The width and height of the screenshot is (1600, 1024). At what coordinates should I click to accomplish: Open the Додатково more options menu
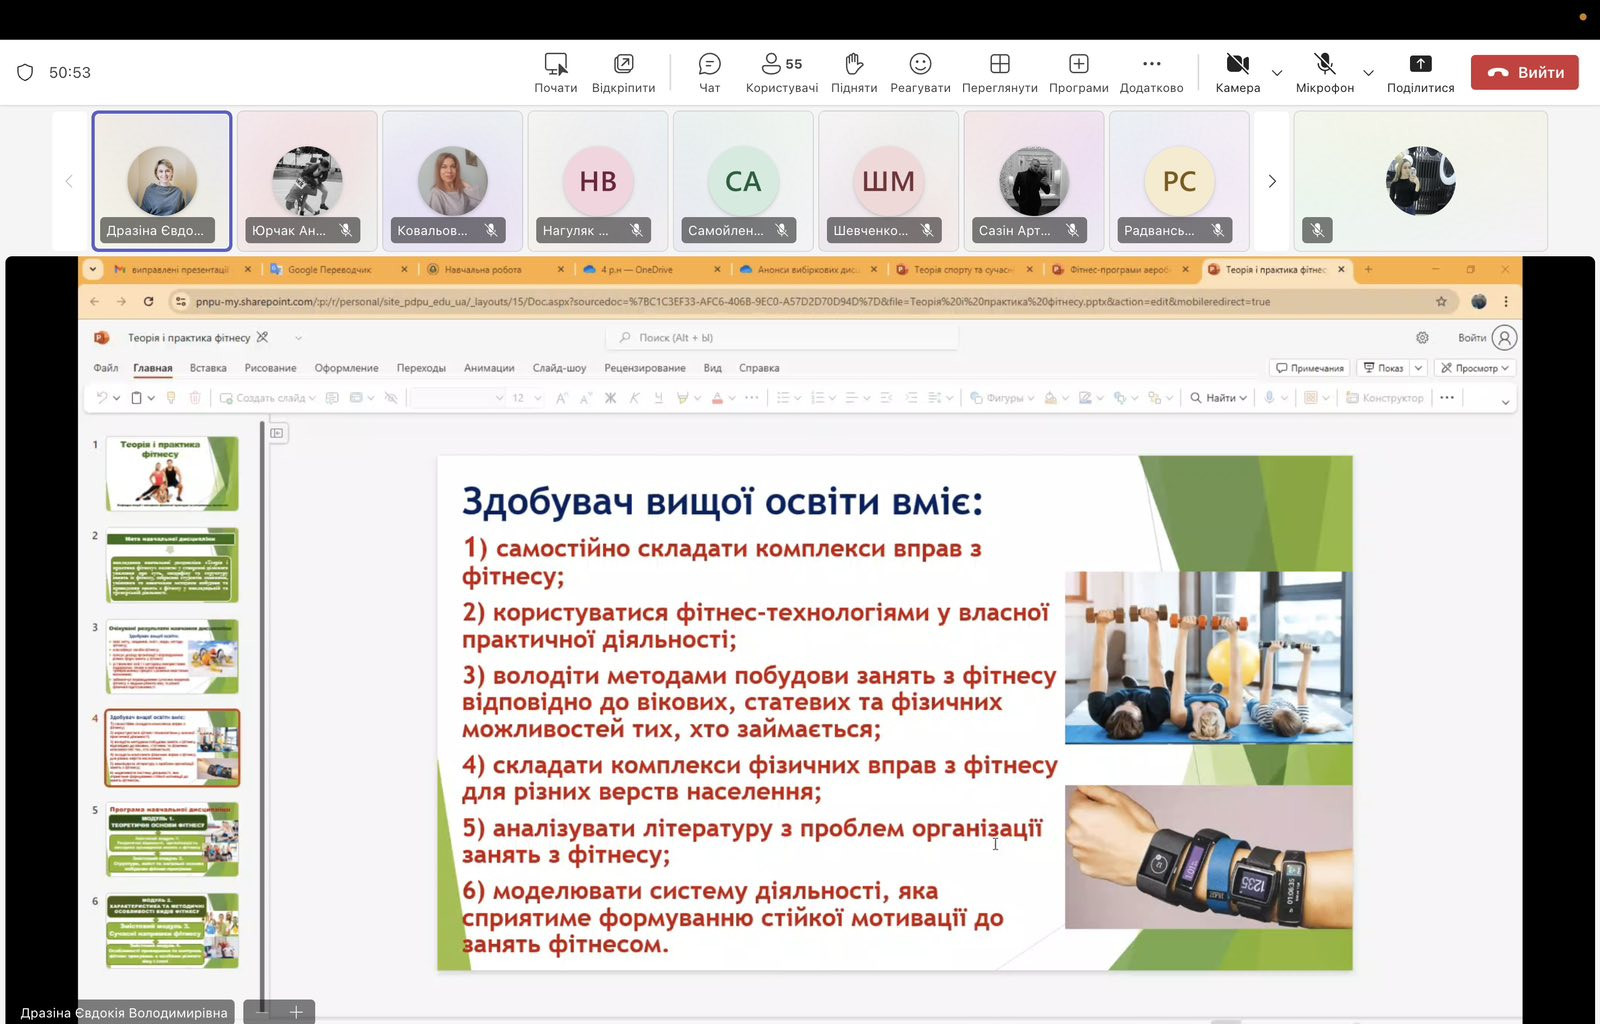[1151, 73]
